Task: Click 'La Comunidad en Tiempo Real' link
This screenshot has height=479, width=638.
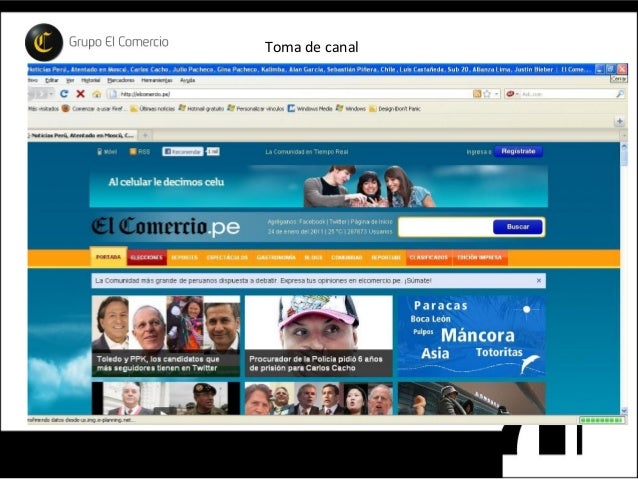Action: (306, 152)
